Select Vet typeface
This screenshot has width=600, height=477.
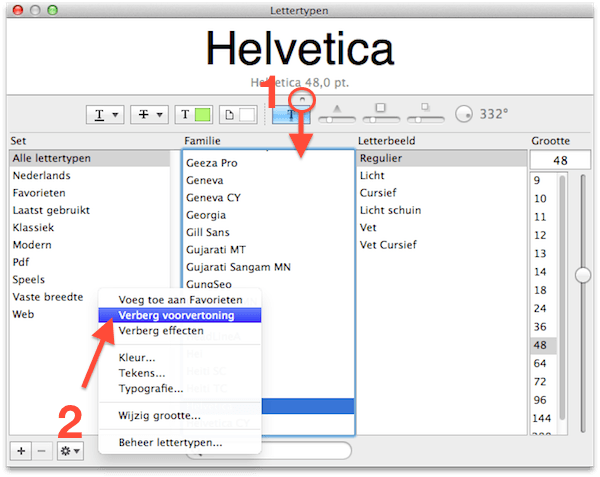click(x=442, y=228)
